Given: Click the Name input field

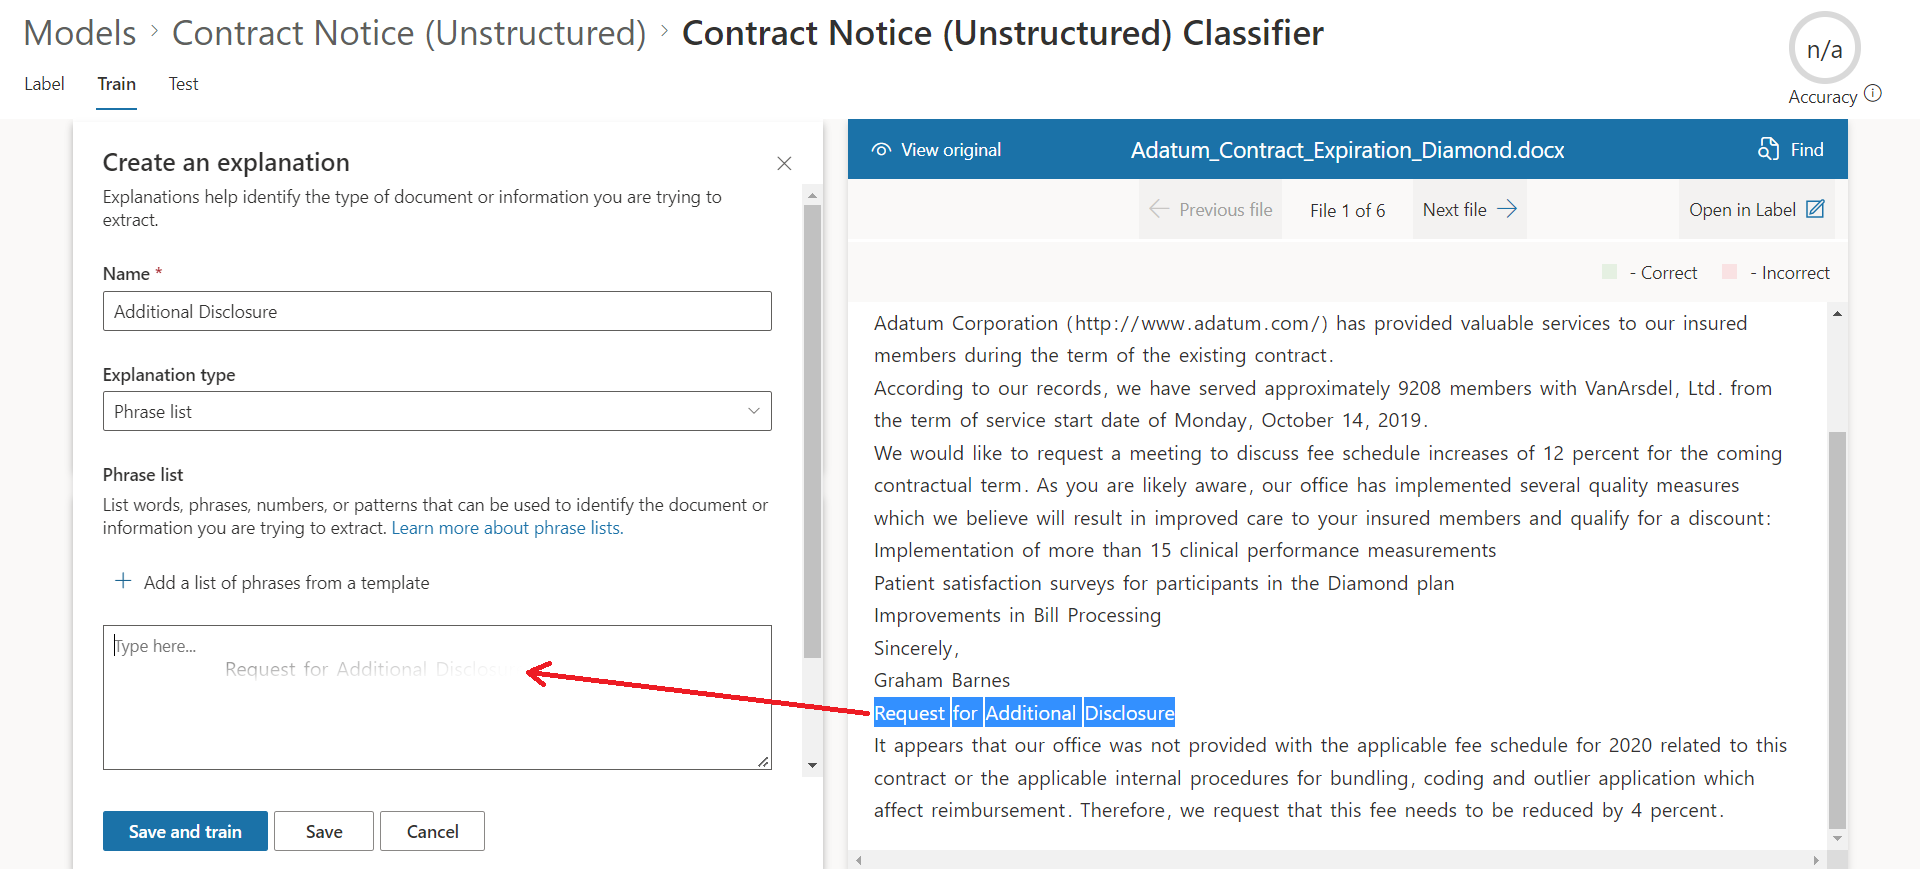Looking at the screenshot, I should point(437,311).
